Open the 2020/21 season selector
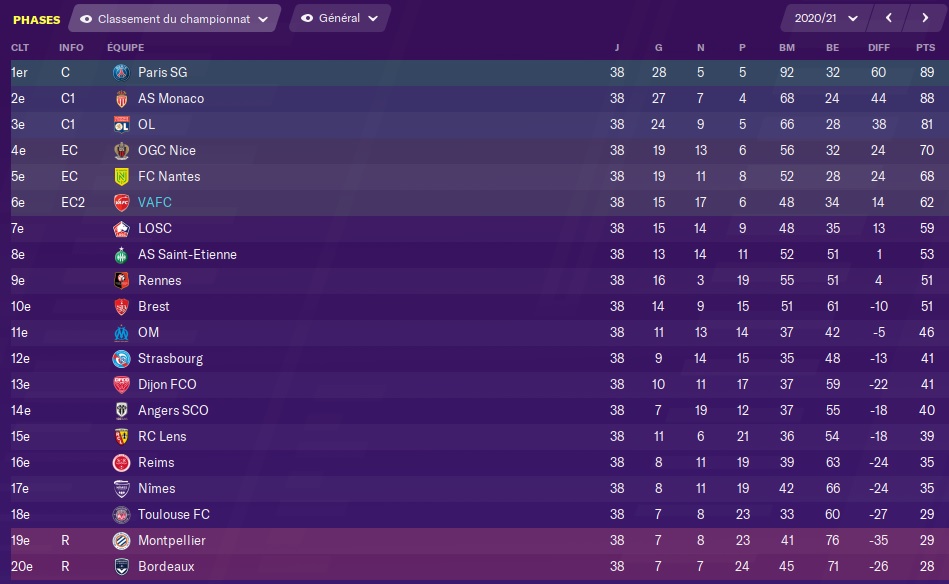The image size is (949, 584). pos(827,18)
